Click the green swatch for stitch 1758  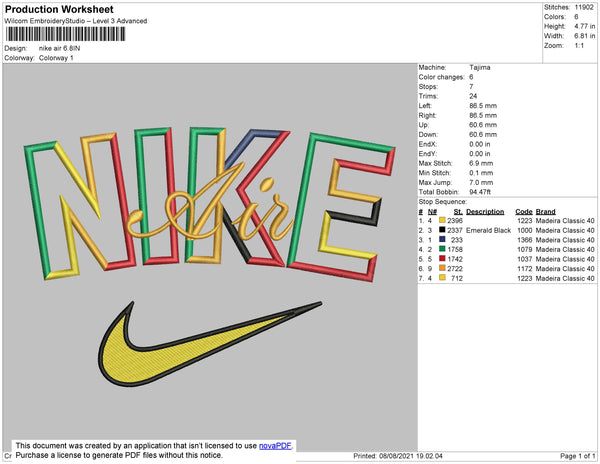[442, 249]
